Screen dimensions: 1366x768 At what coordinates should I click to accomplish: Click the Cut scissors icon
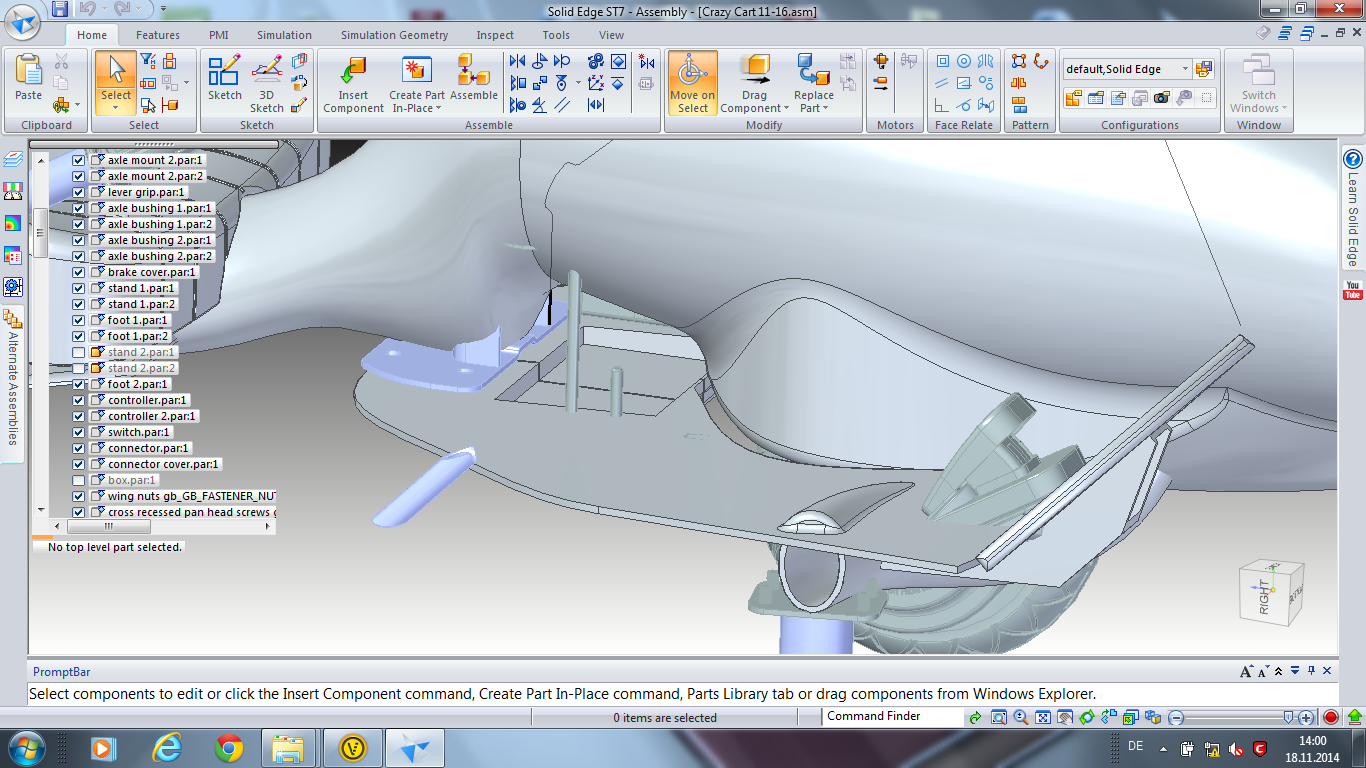tap(62, 61)
